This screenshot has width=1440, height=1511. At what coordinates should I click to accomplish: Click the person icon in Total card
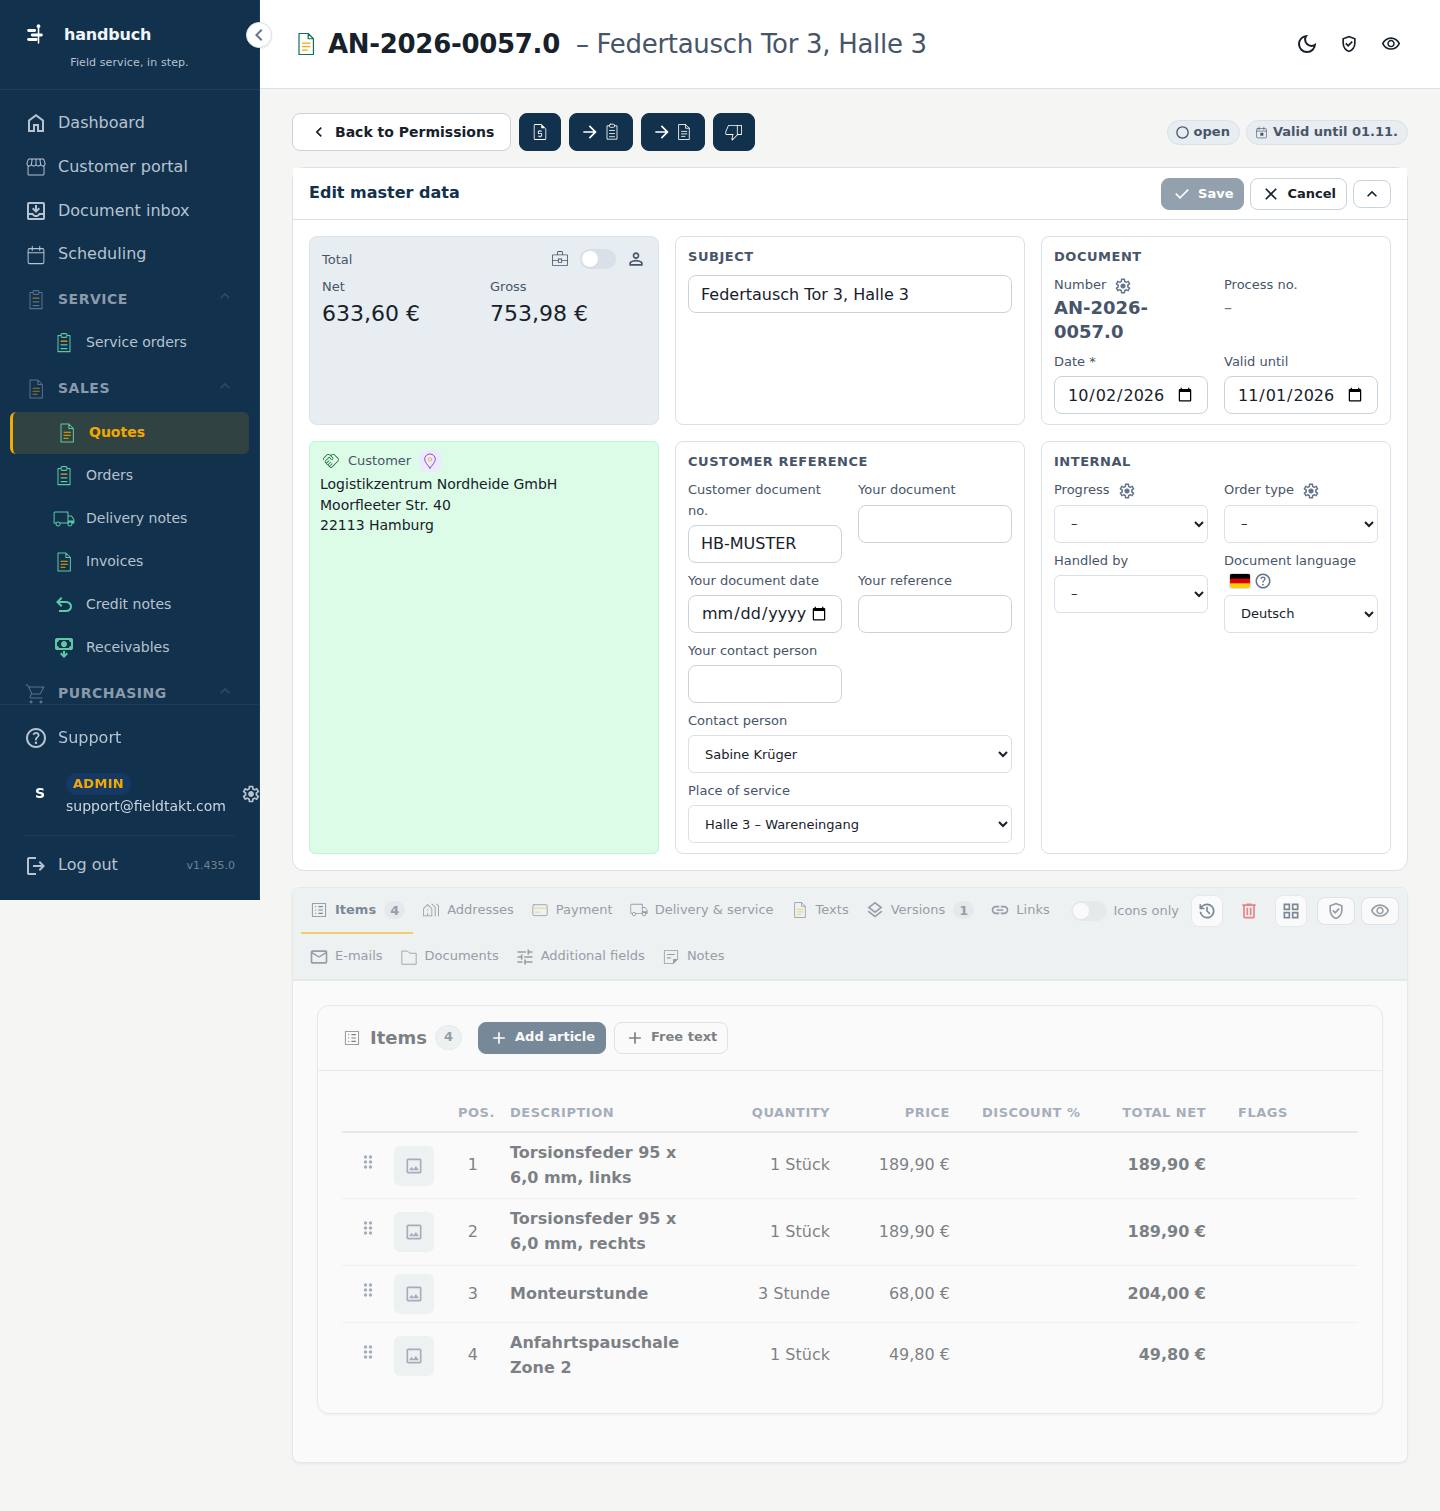[636, 259]
